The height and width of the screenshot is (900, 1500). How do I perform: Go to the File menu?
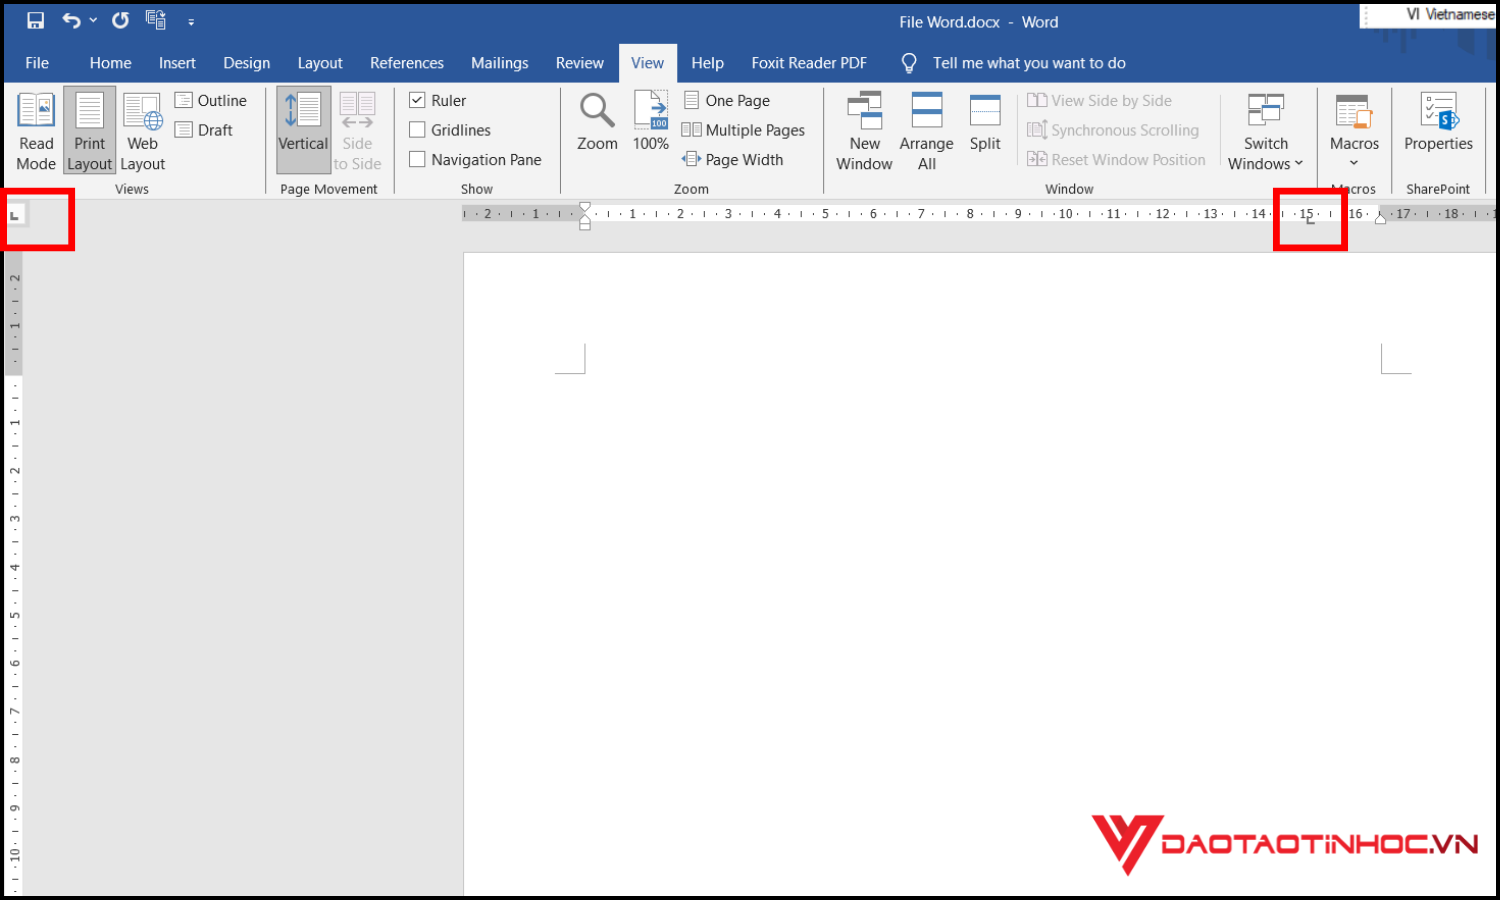37,63
